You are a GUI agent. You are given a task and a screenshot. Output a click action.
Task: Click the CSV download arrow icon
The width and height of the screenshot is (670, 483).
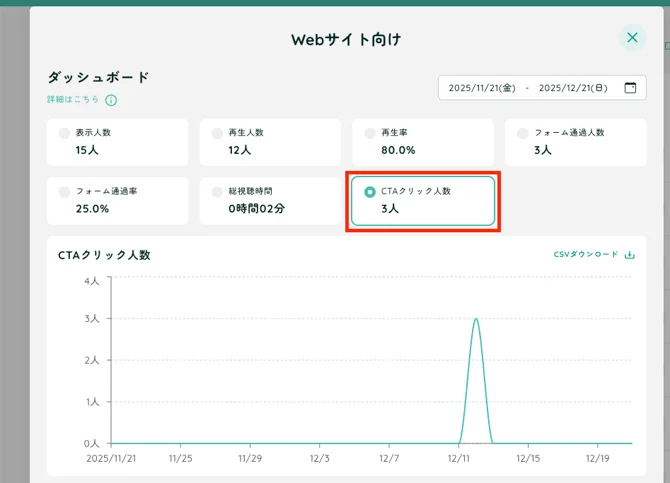click(630, 255)
